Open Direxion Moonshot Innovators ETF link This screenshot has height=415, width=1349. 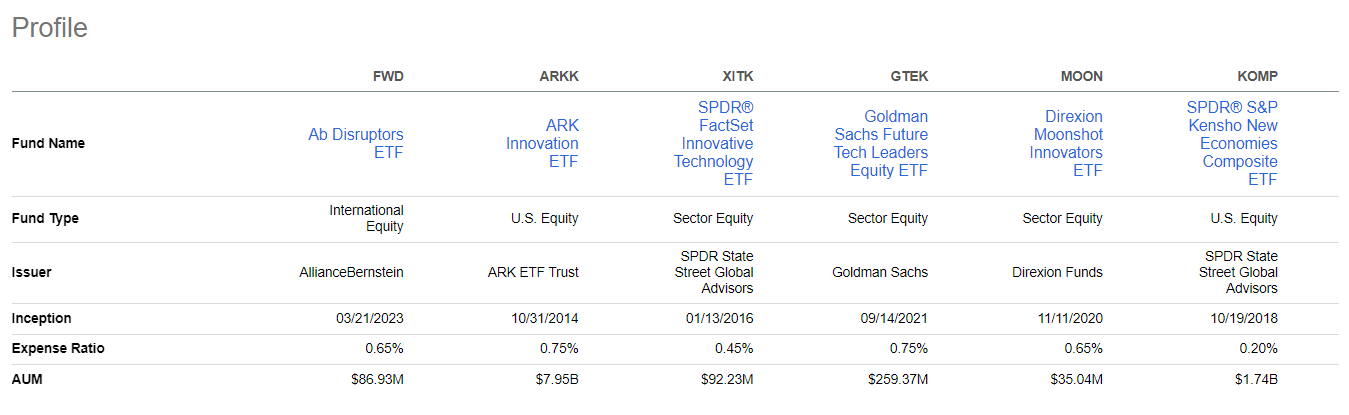(x=1066, y=143)
